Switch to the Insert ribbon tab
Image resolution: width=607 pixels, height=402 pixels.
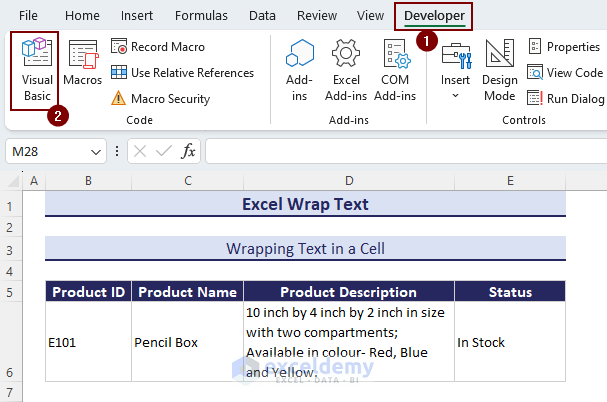[x=137, y=15]
